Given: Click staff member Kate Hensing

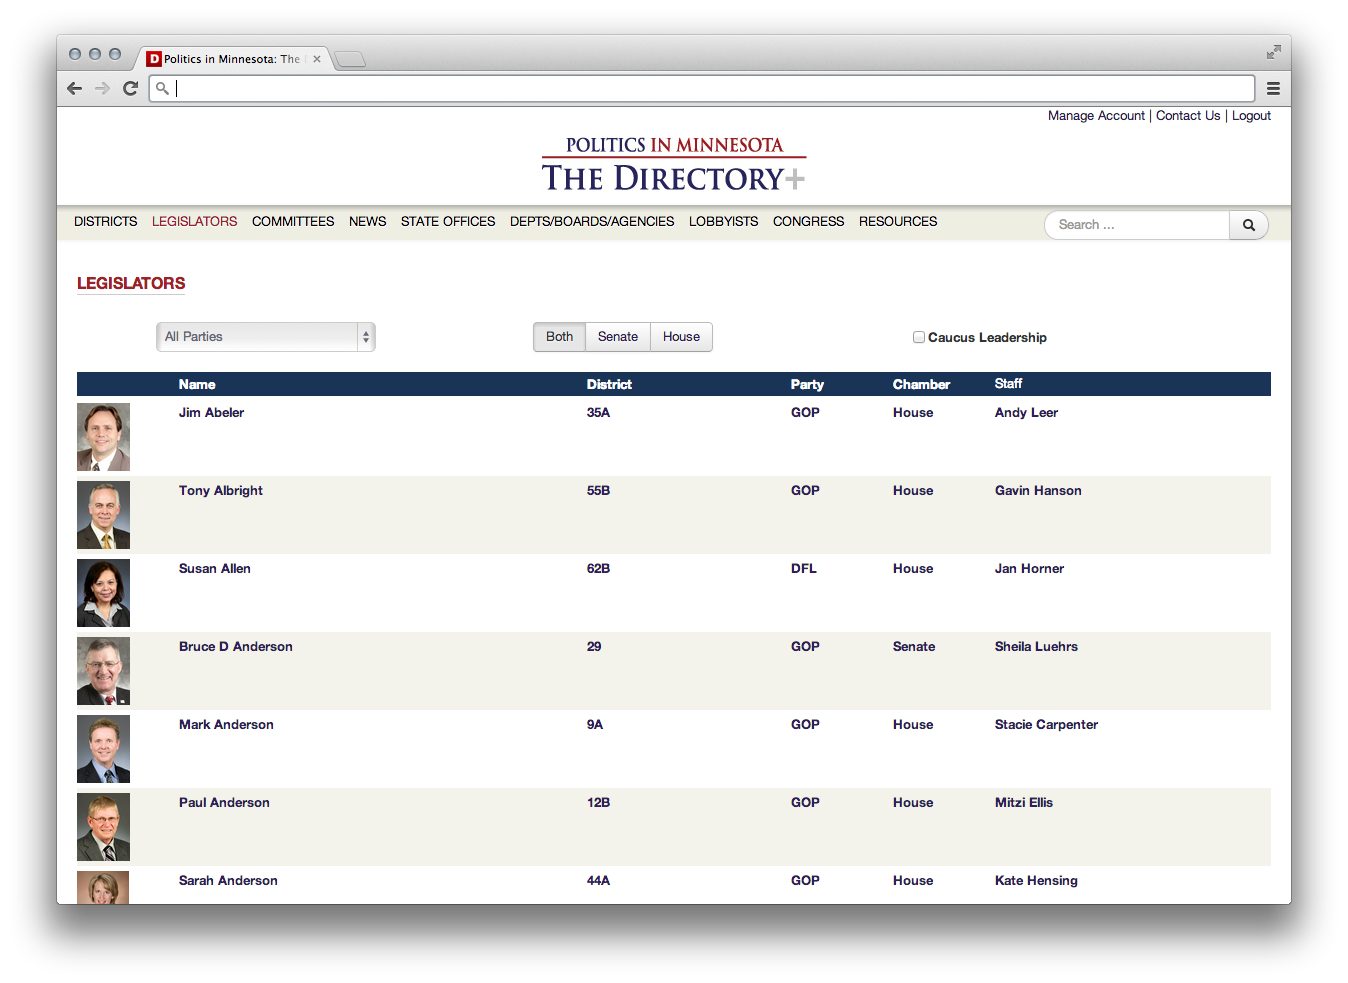Looking at the screenshot, I should 1036,880.
